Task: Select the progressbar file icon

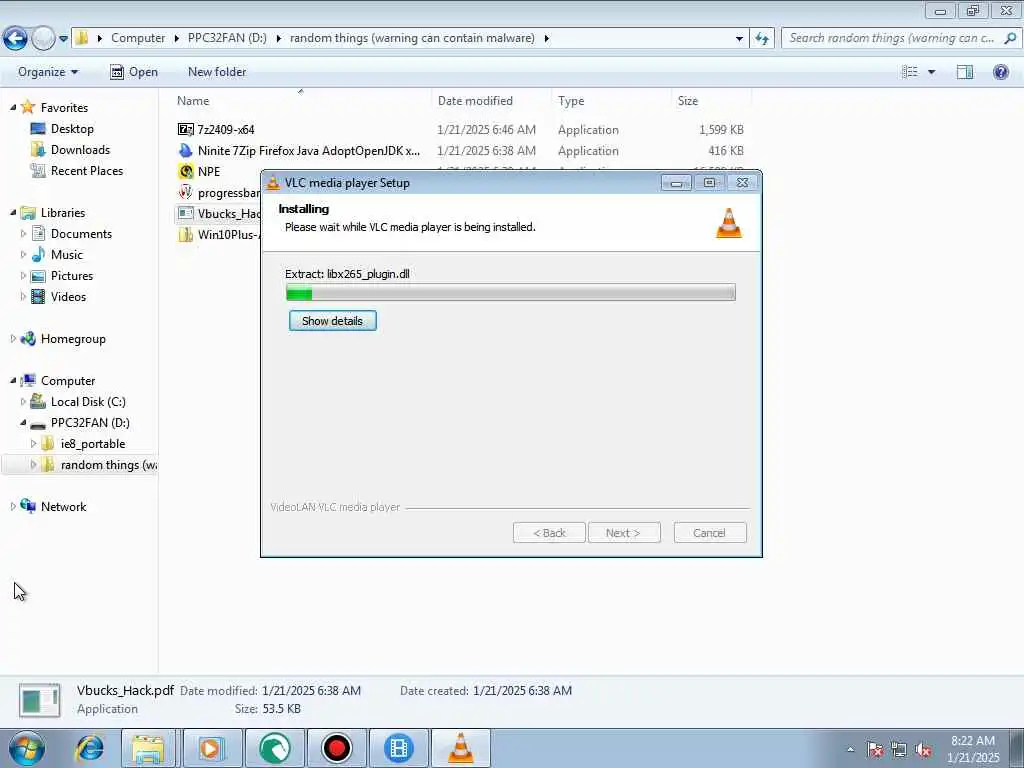Action: coord(185,193)
